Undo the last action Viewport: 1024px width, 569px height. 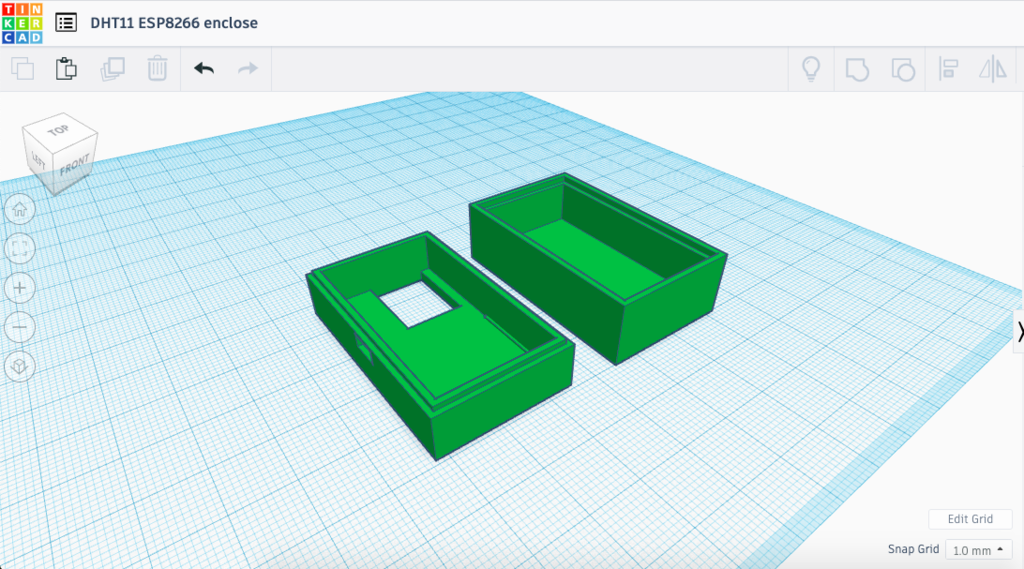[204, 69]
